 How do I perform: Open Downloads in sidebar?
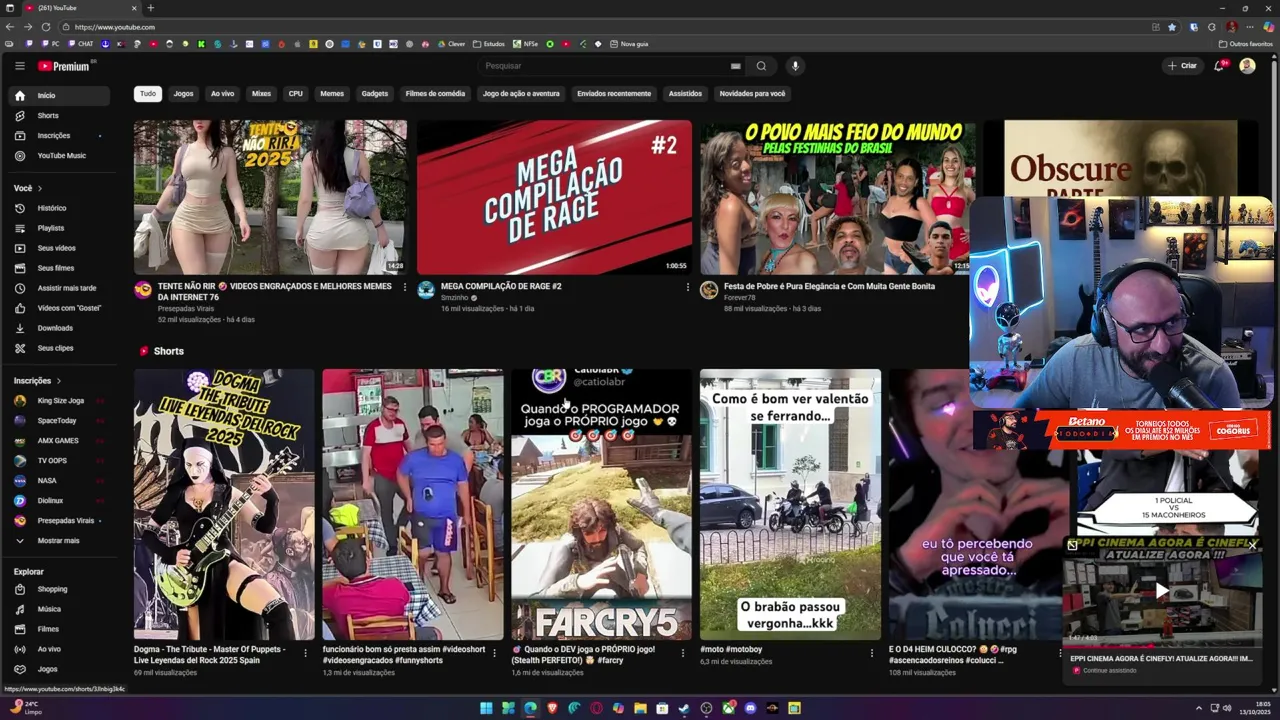(60, 328)
